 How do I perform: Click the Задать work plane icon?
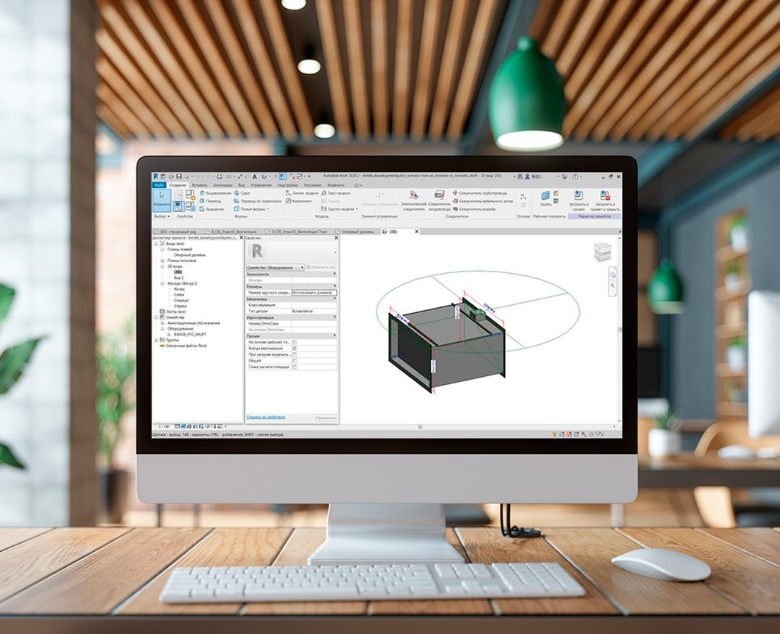point(545,198)
